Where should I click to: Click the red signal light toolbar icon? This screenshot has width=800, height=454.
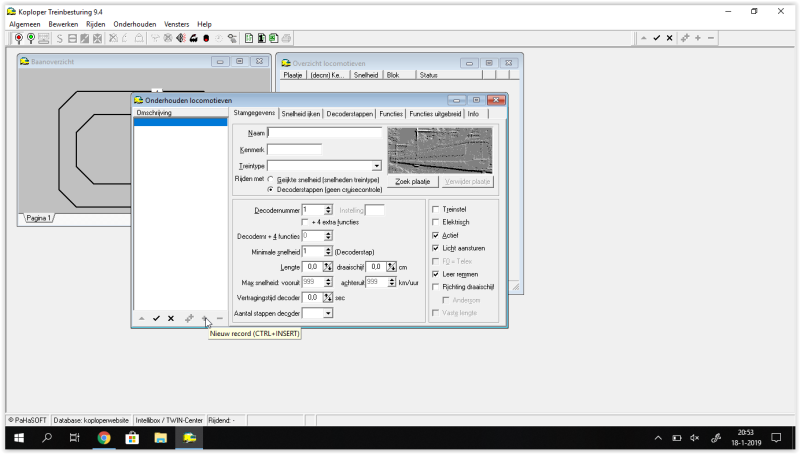(19, 38)
